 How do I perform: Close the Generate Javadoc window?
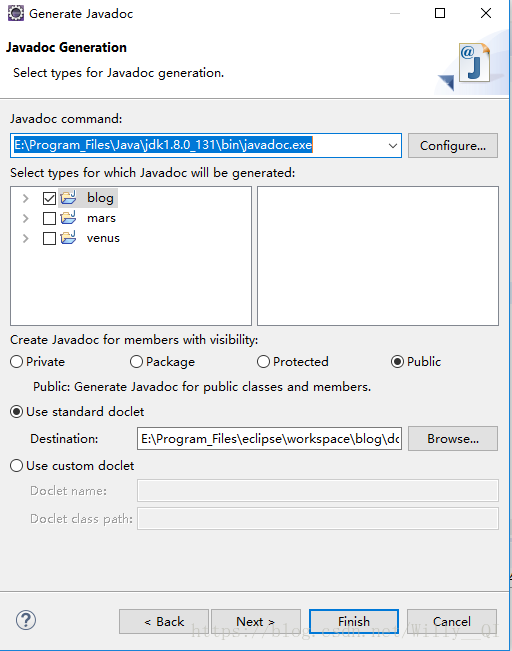[x=486, y=13]
